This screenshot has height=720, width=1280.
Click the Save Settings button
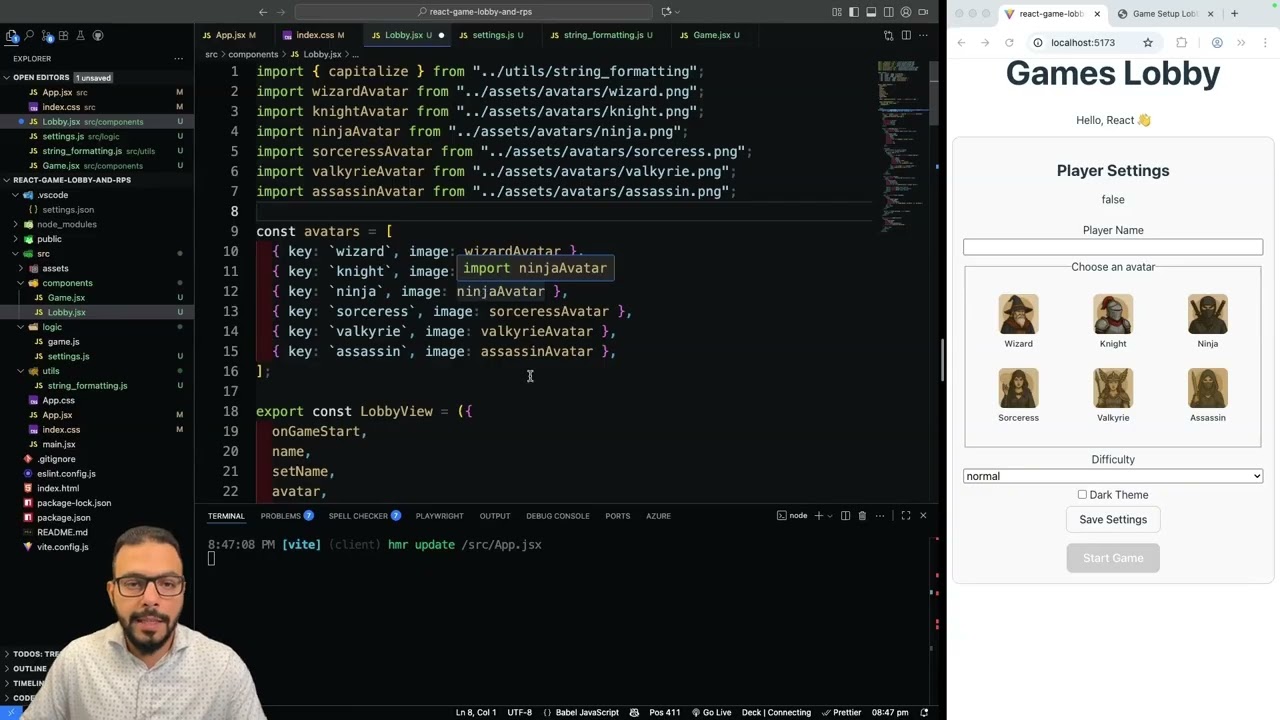(1113, 520)
